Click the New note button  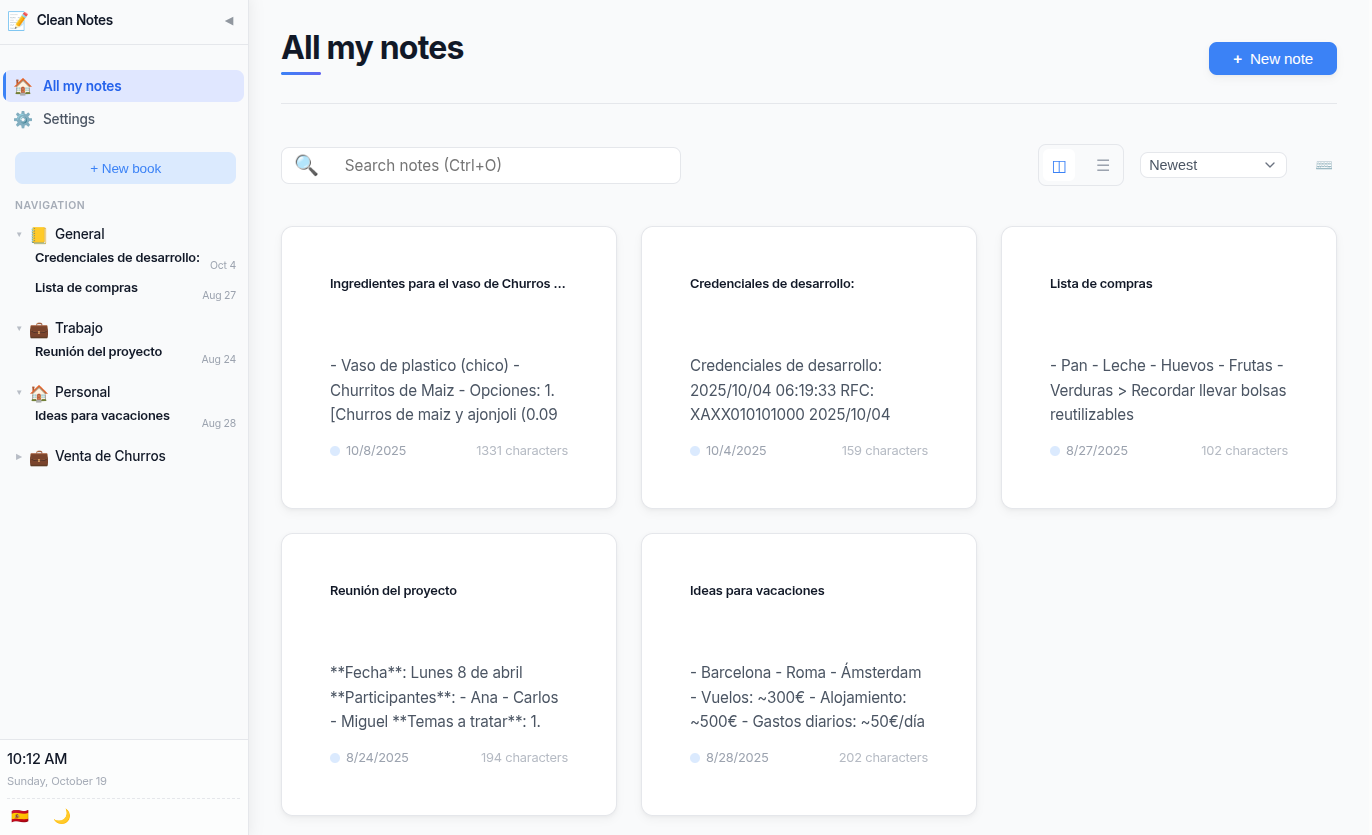coord(1272,58)
